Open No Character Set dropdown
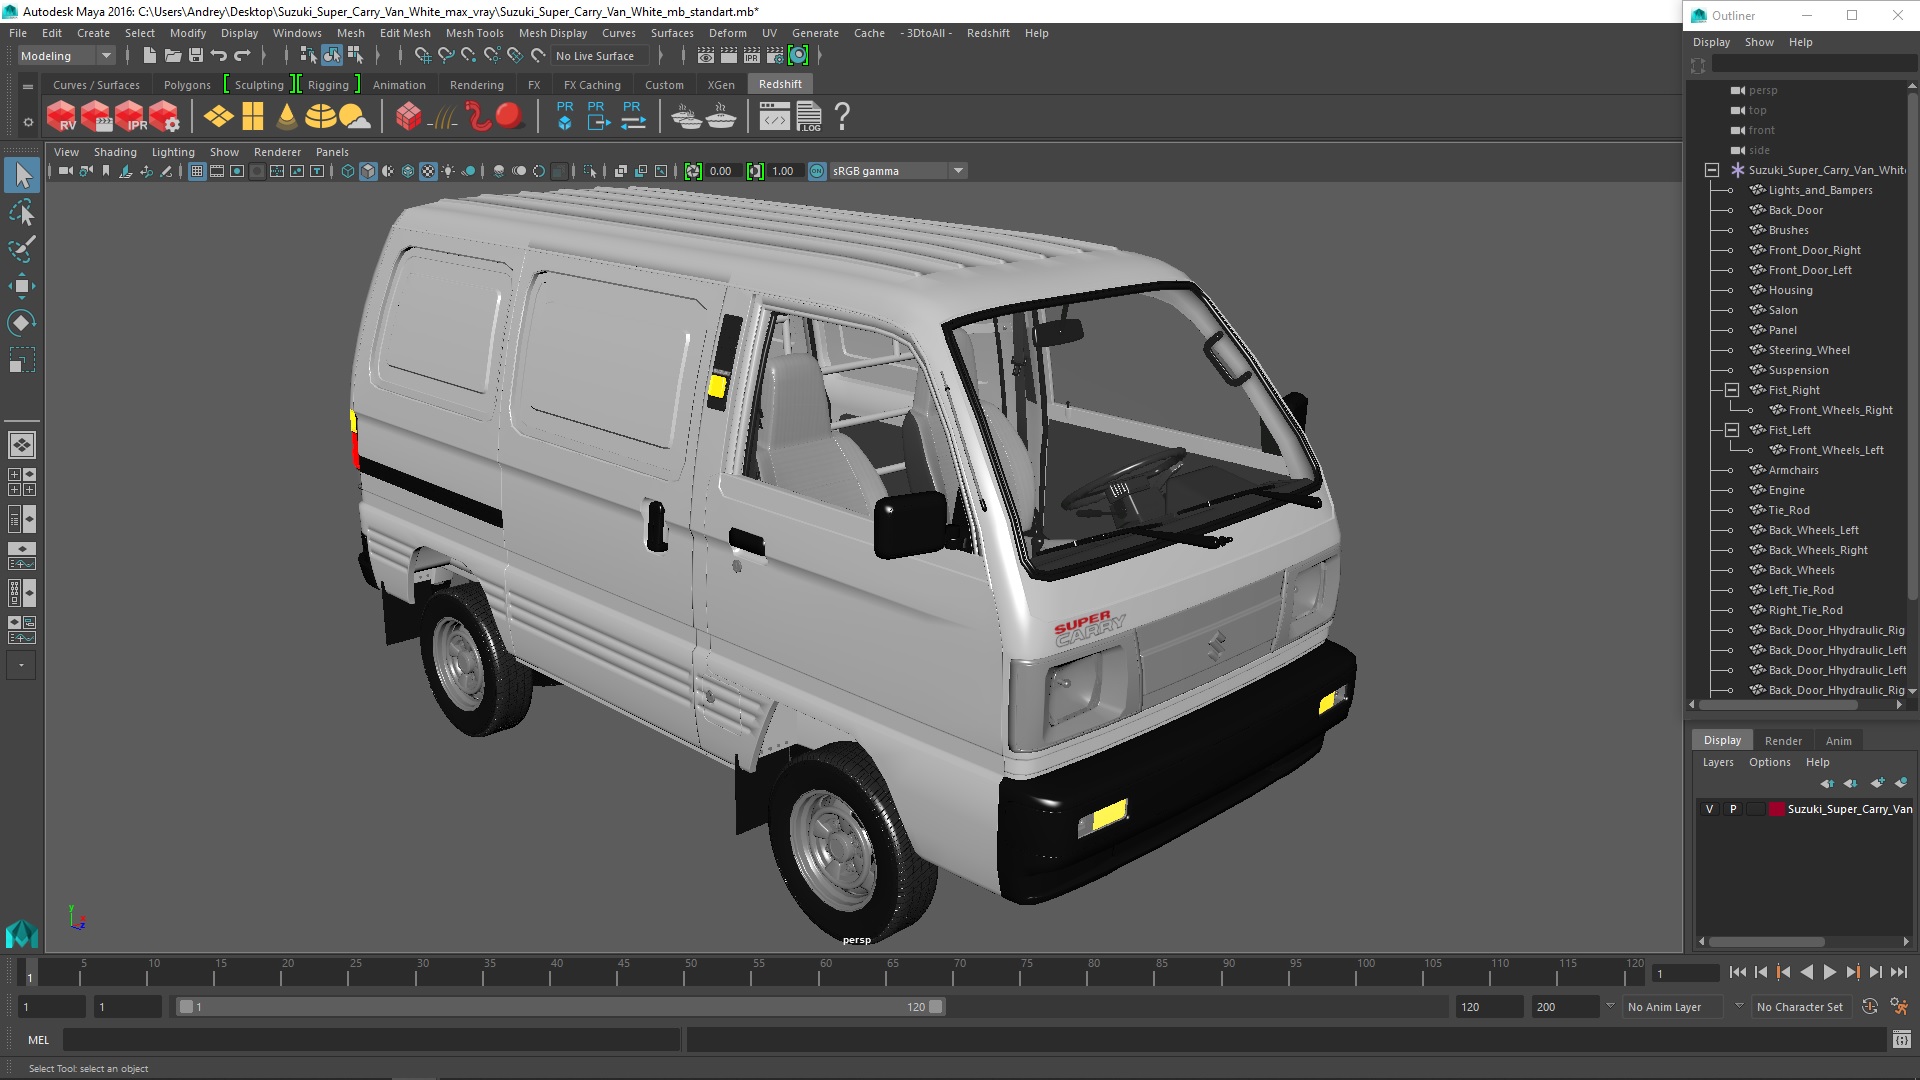The image size is (1920, 1080). pyautogui.click(x=1804, y=1007)
